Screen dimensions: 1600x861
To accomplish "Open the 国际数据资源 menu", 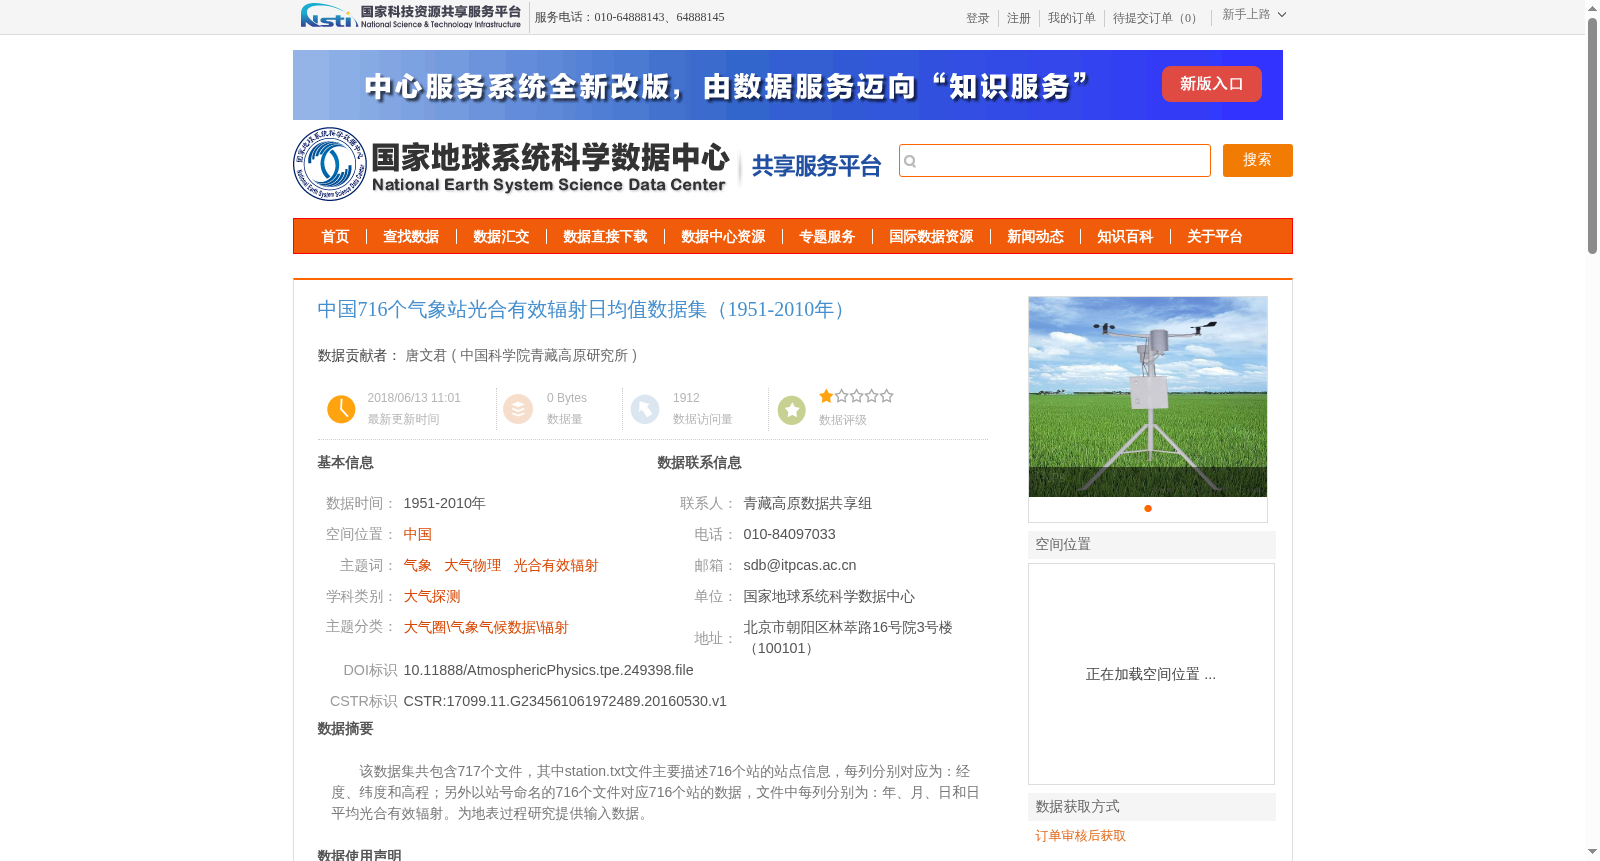I will 931,236.
